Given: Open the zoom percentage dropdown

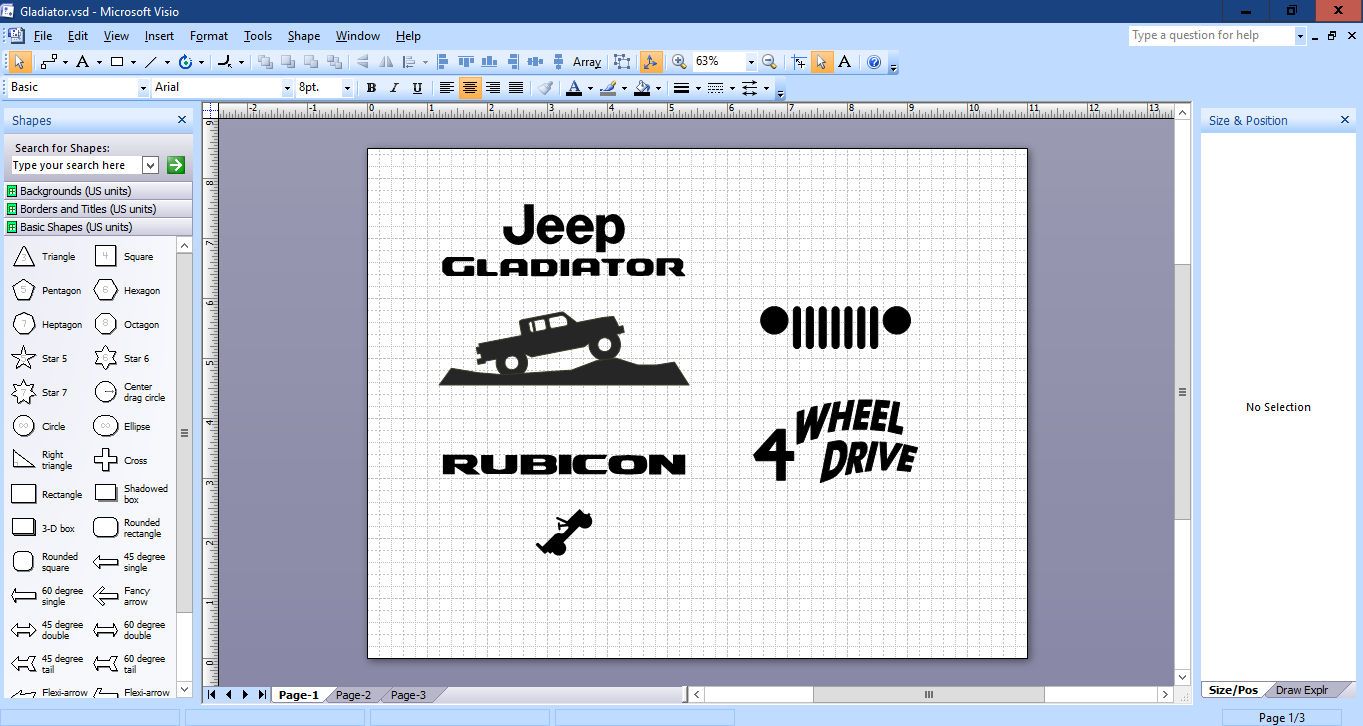Looking at the screenshot, I should coord(750,62).
